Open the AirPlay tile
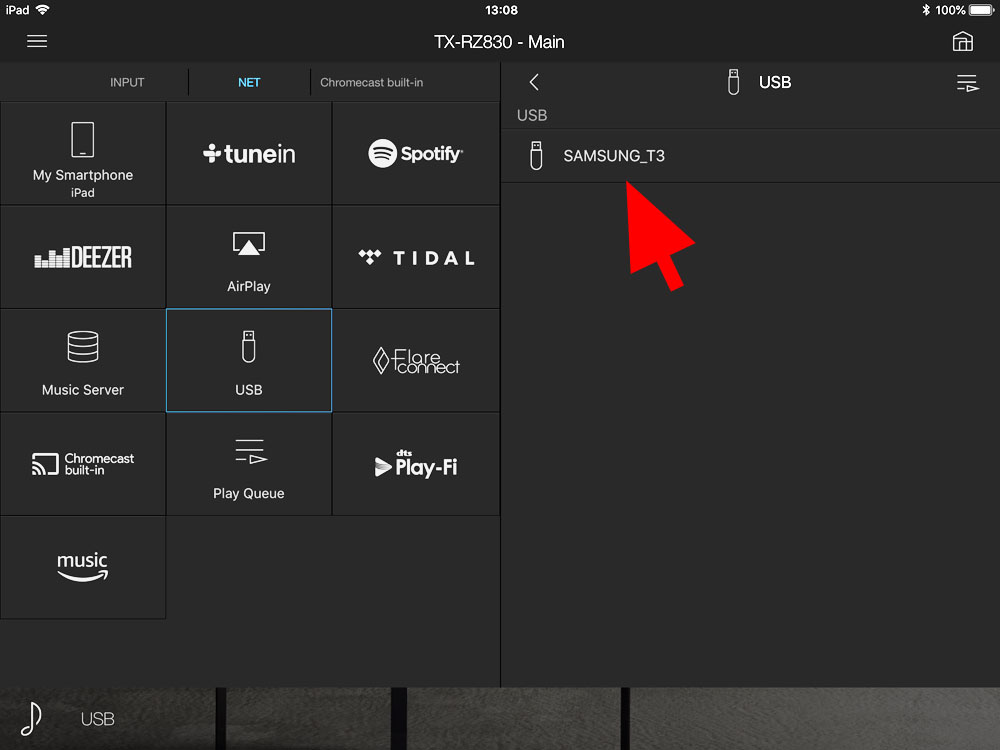1000x750 pixels. tap(249, 257)
